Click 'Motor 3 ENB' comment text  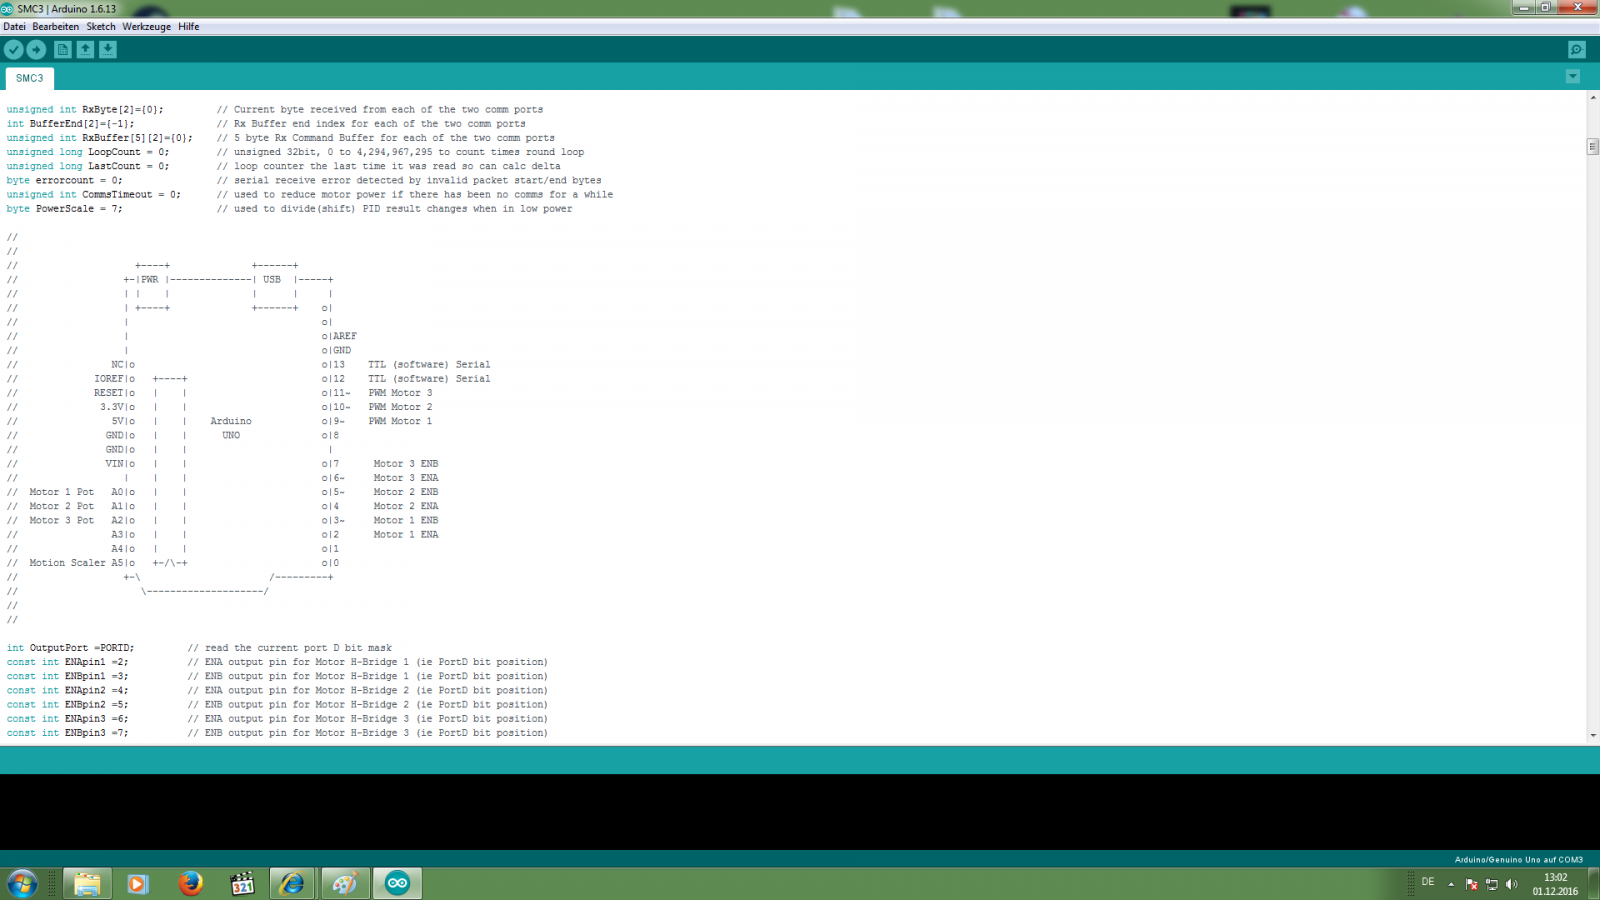pyautogui.click(x=406, y=464)
